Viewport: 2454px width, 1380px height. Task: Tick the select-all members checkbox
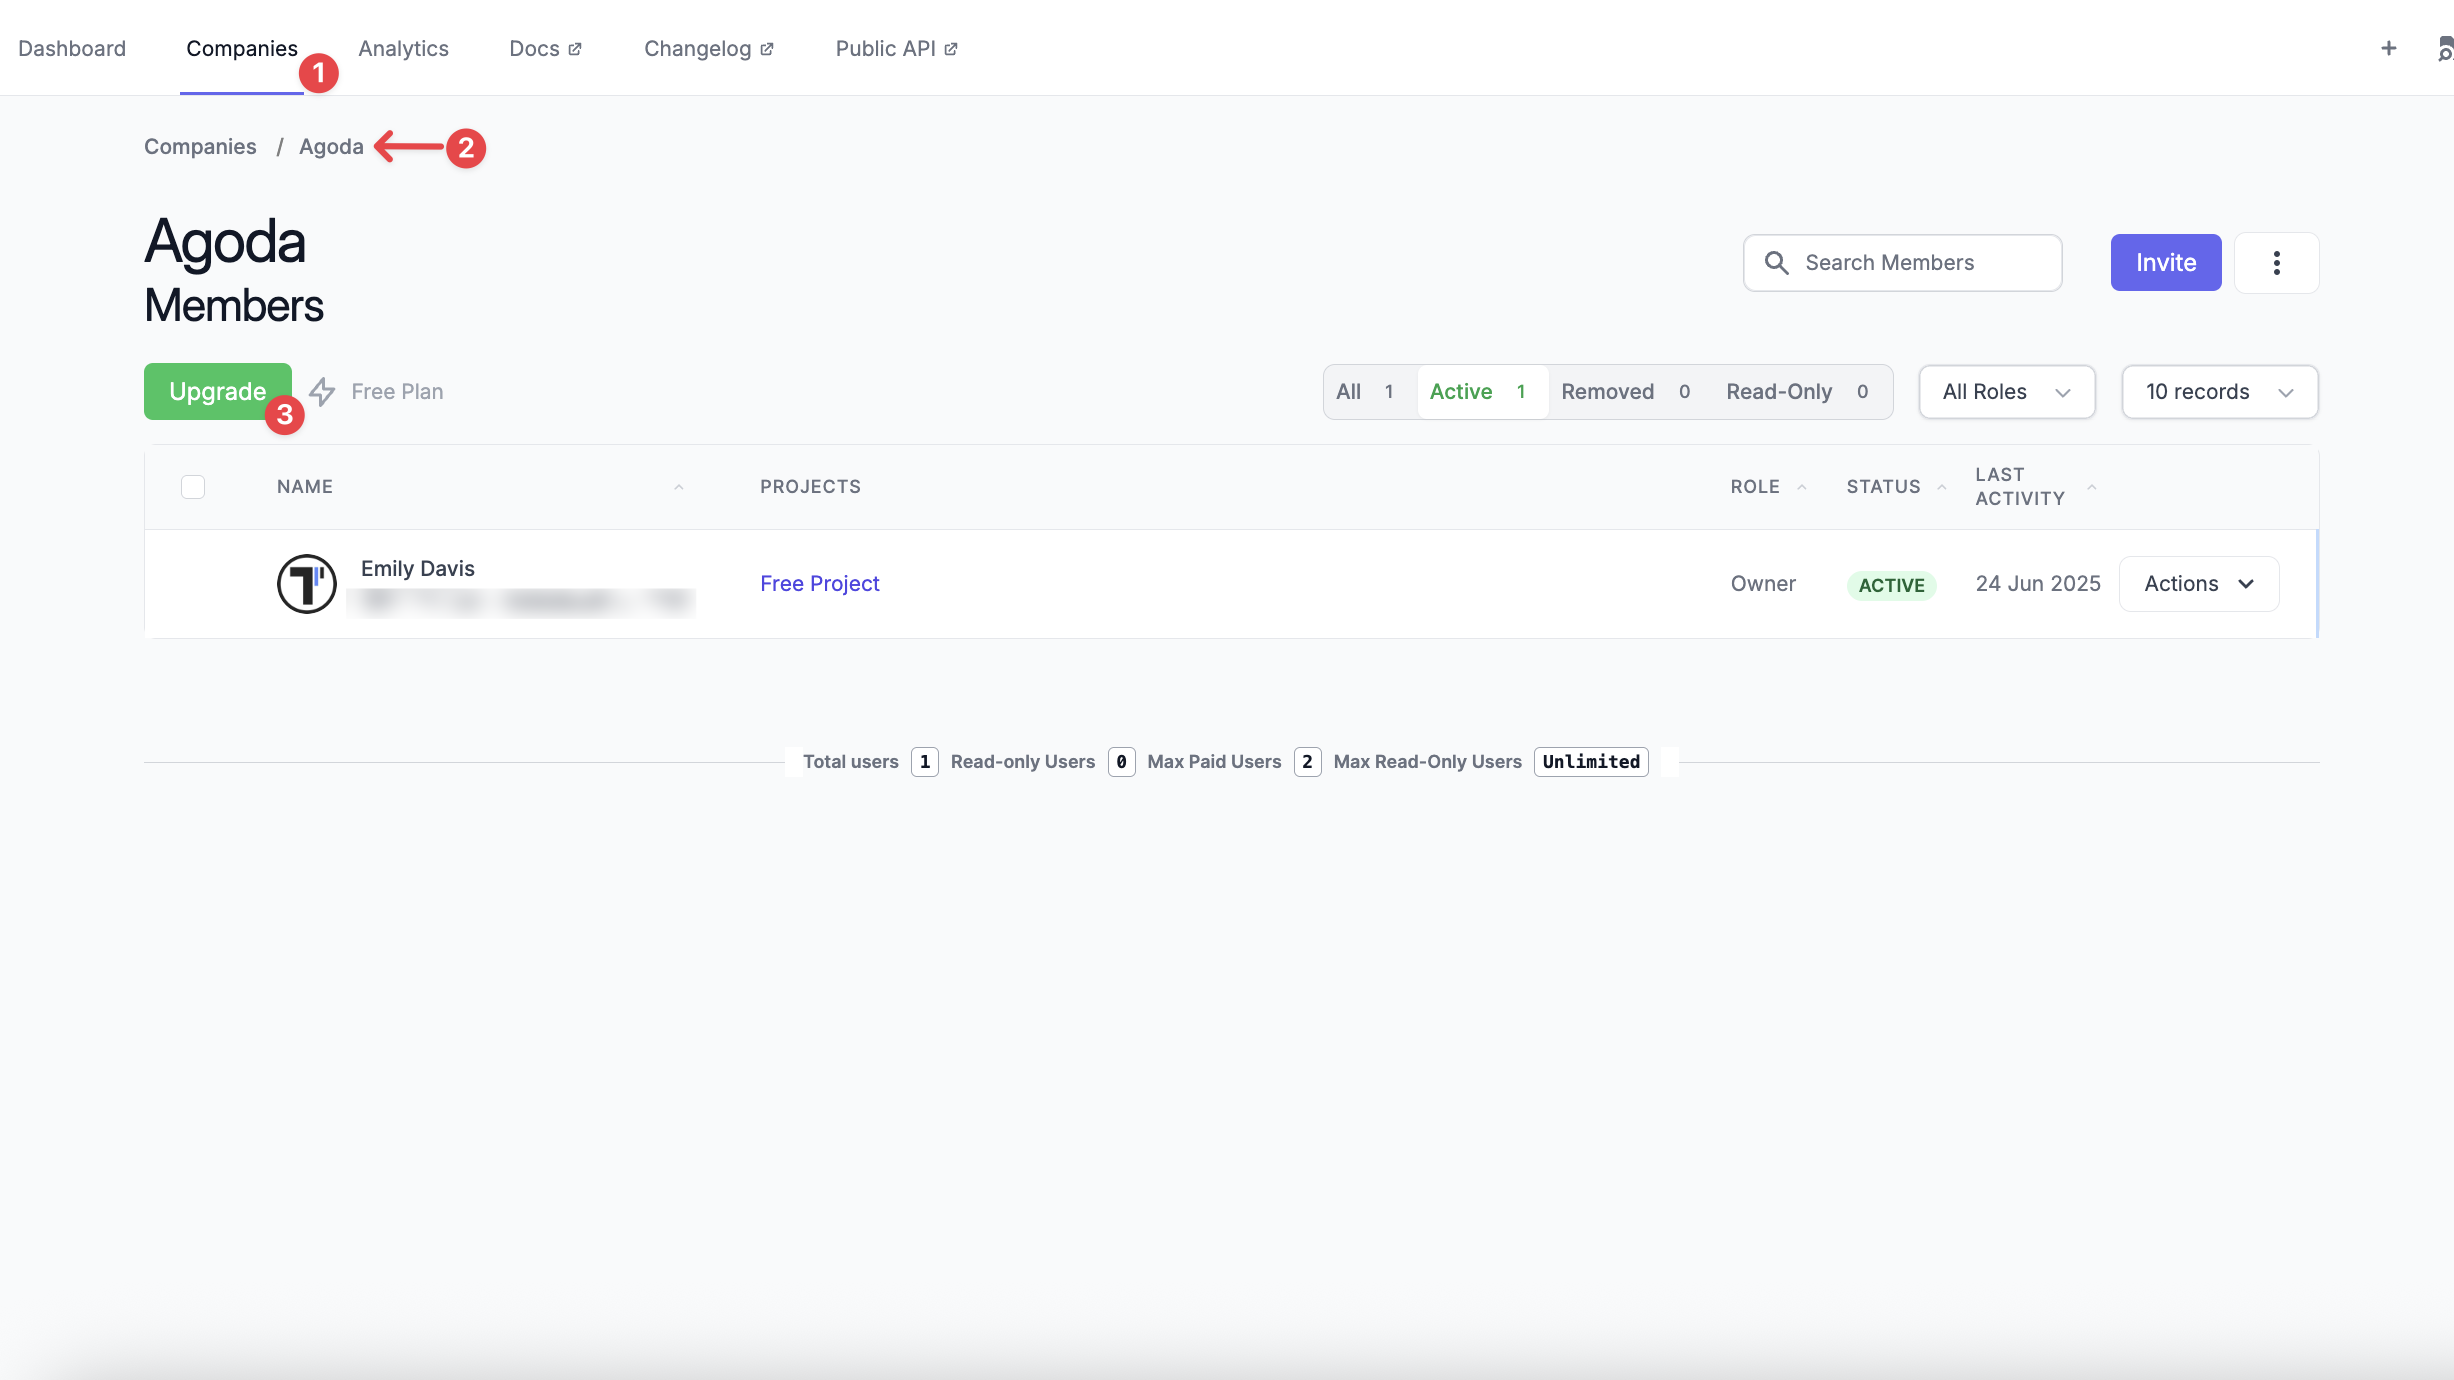193,487
